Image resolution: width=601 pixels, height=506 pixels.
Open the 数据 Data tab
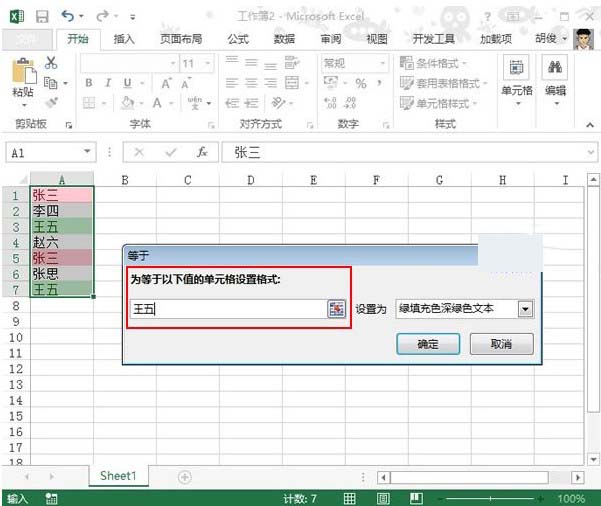(284, 39)
